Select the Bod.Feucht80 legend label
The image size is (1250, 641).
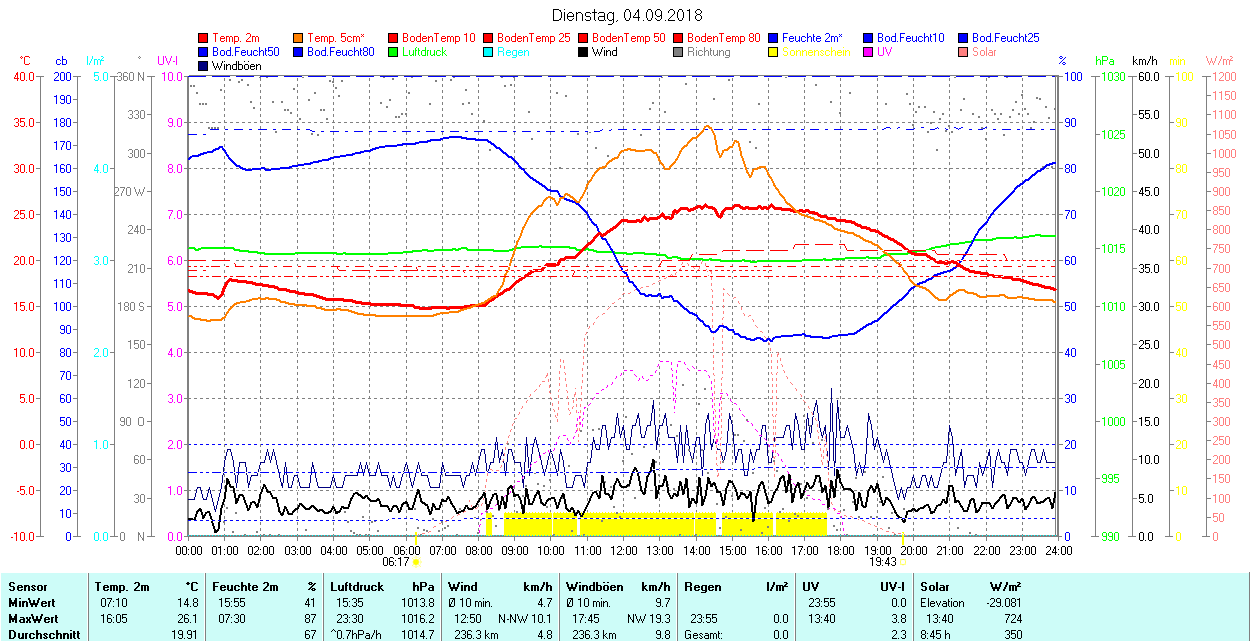pos(341,52)
